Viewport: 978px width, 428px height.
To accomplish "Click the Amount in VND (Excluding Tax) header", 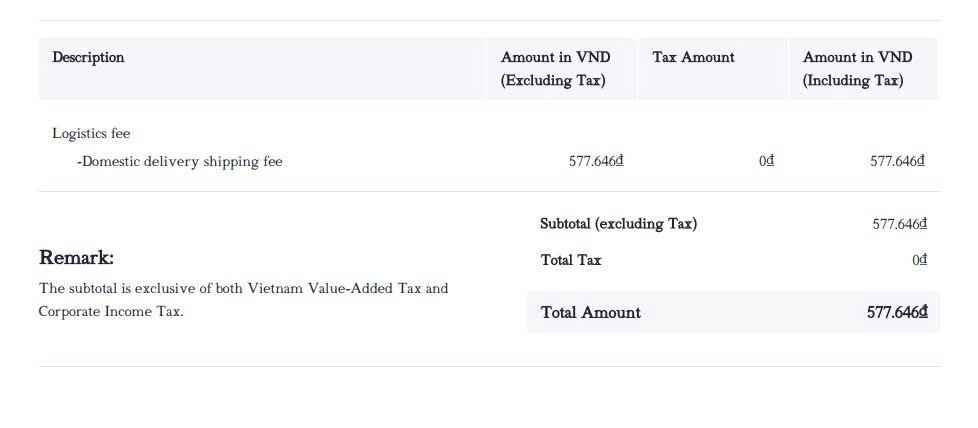I will pos(555,69).
